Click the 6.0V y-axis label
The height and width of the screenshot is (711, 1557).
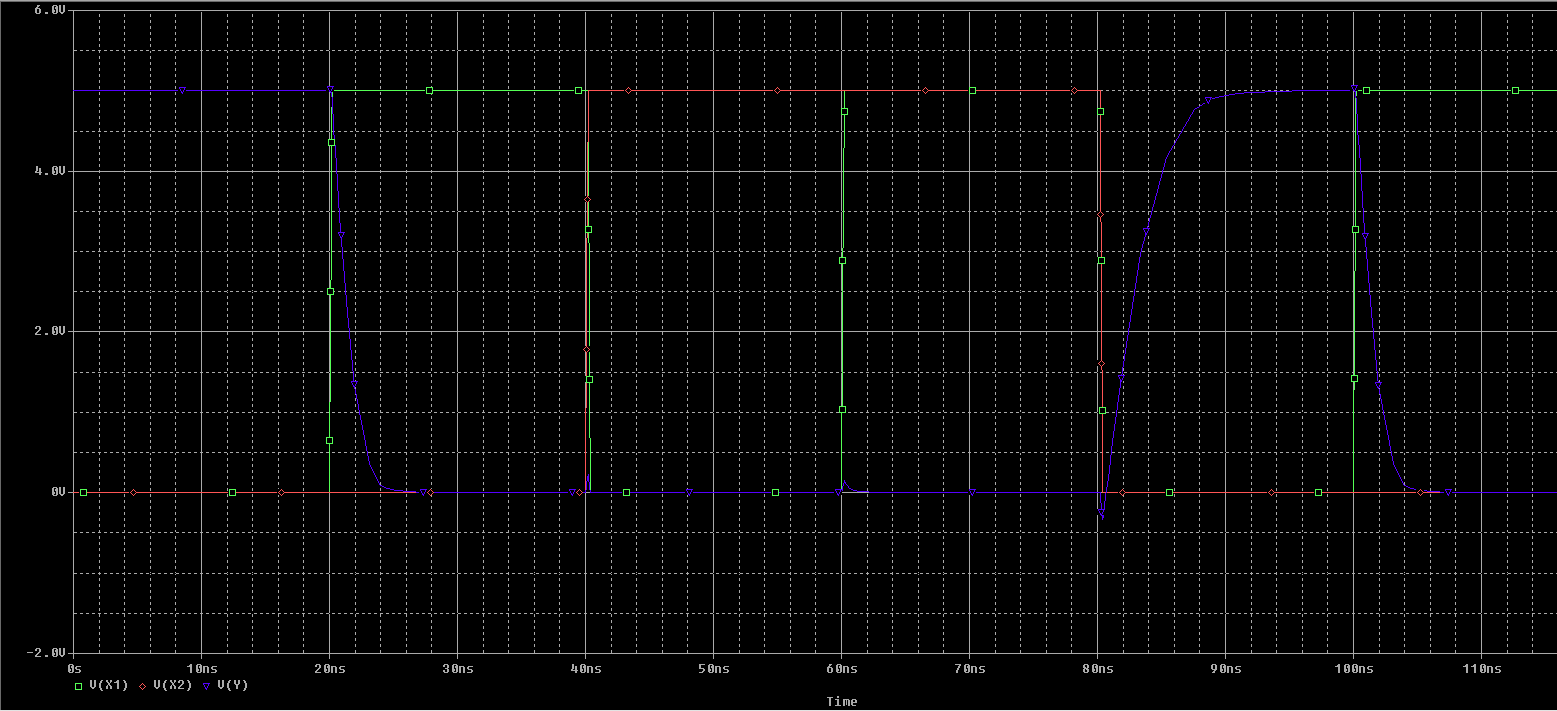click(x=49, y=10)
